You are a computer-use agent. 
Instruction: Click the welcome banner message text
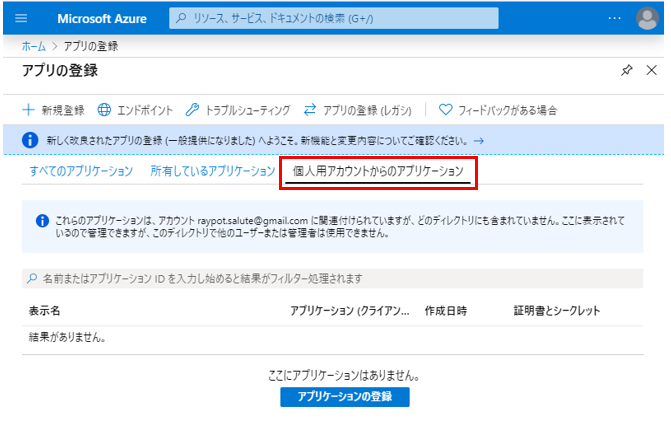pyautogui.click(x=257, y=140)
